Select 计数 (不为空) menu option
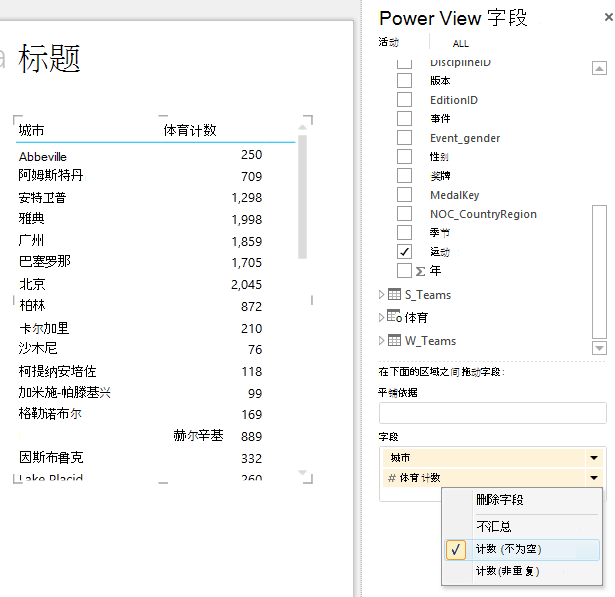 (x=522, y=549)
